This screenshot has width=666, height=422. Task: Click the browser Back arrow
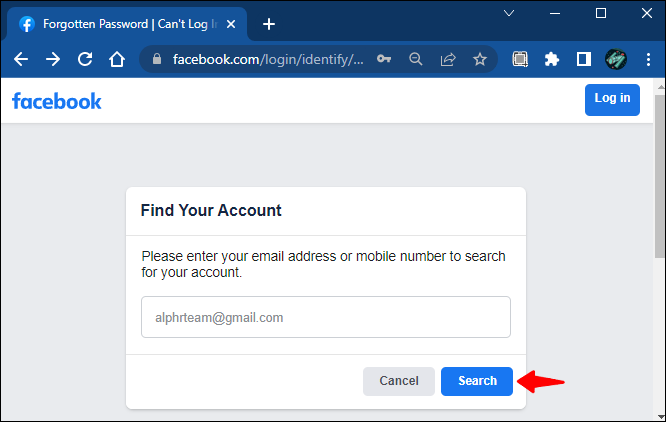[21, 59]
